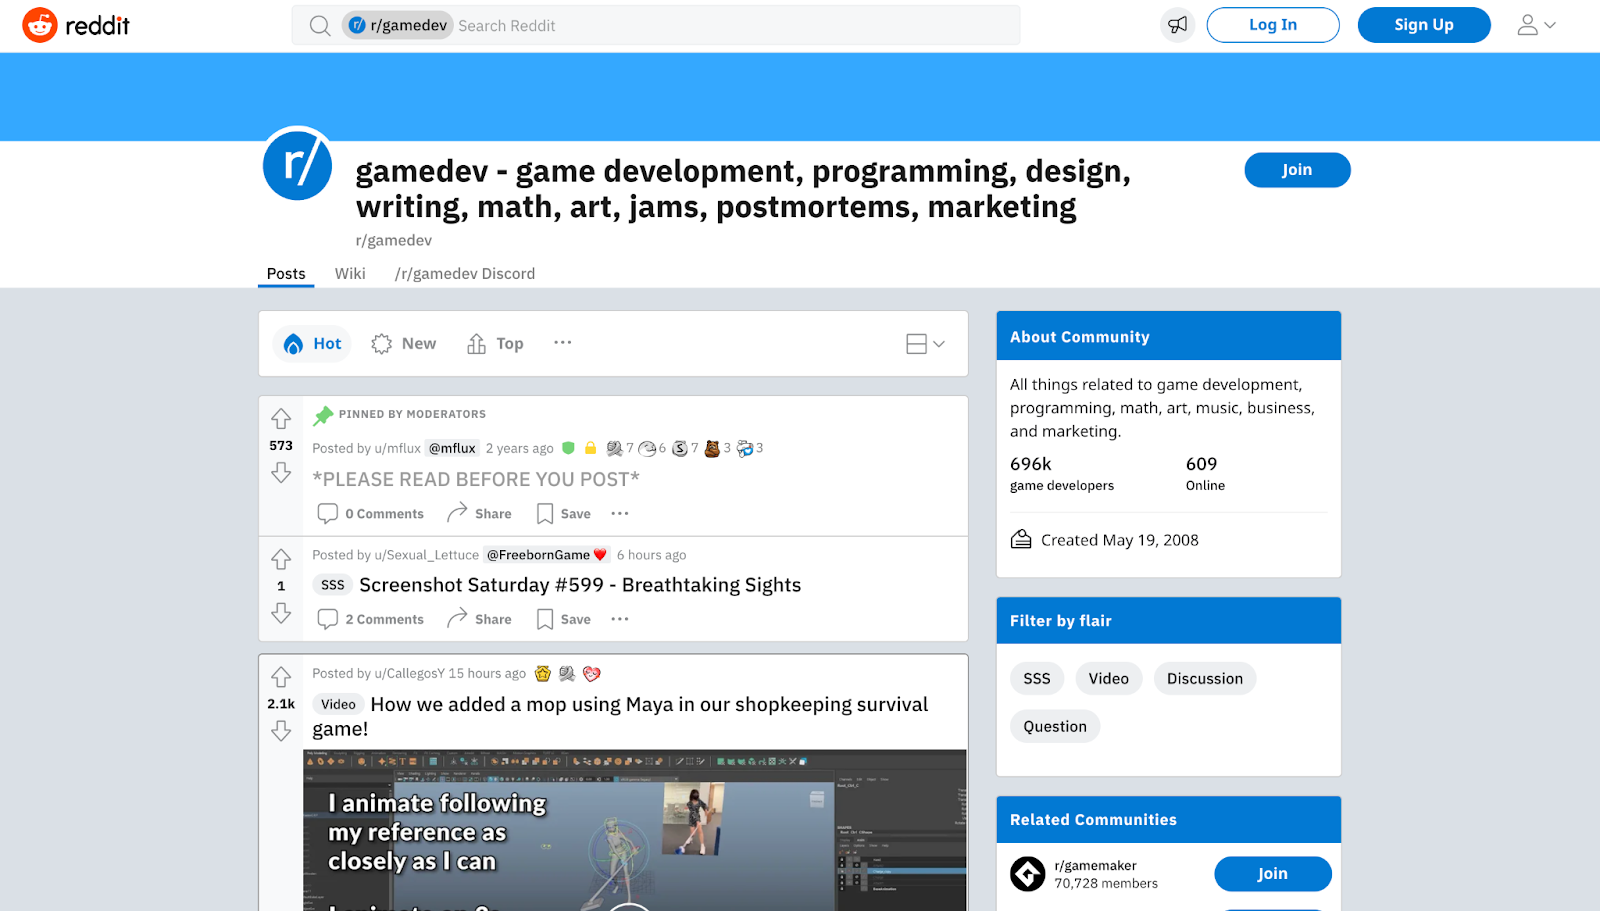
Task: Click the green moderator shield icon
Action: (569, 448)
